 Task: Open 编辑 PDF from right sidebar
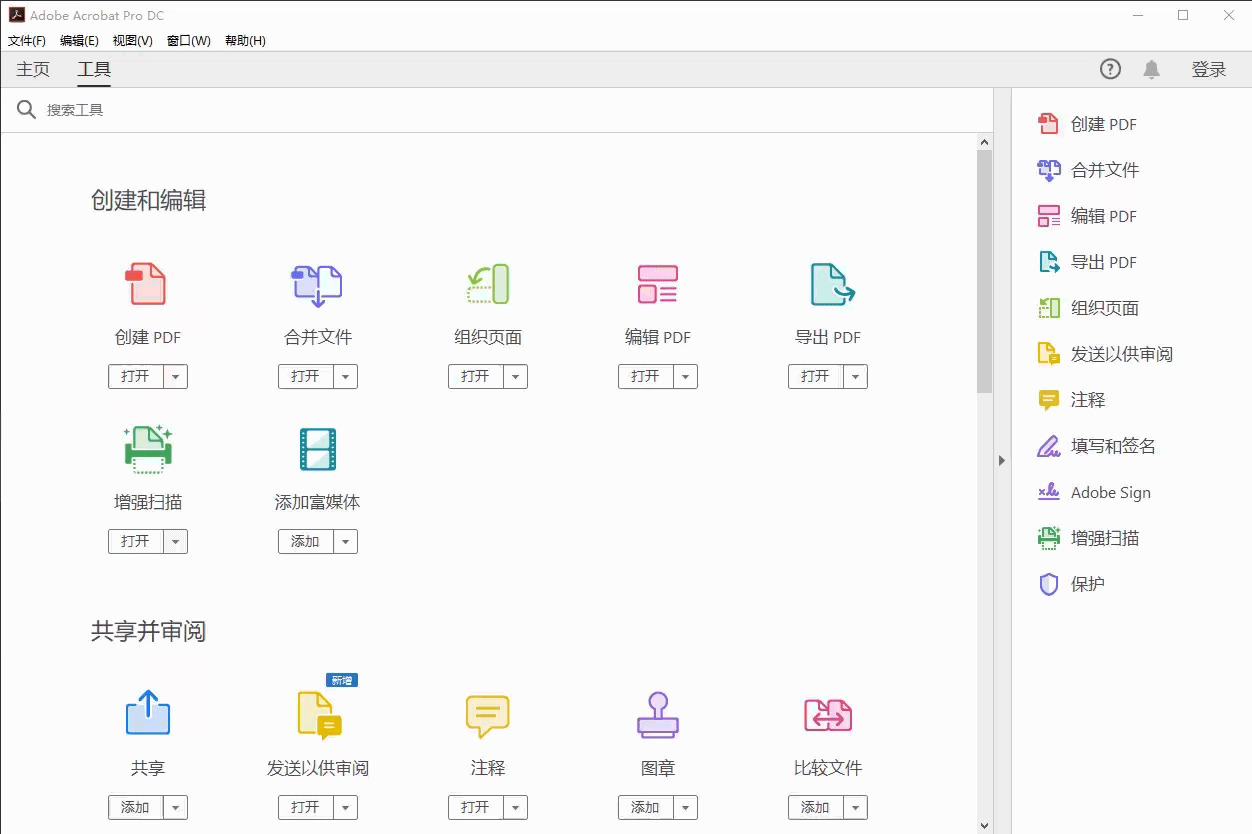click(x=1087, y=216)
